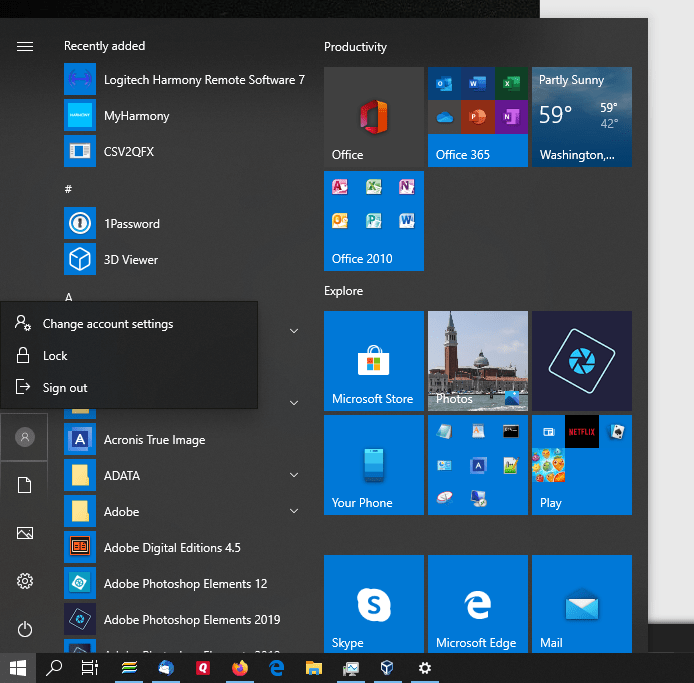Screen dimensions: 694x683
Task: Open the Office 365 folder tile
Action: tap(478, 117)
